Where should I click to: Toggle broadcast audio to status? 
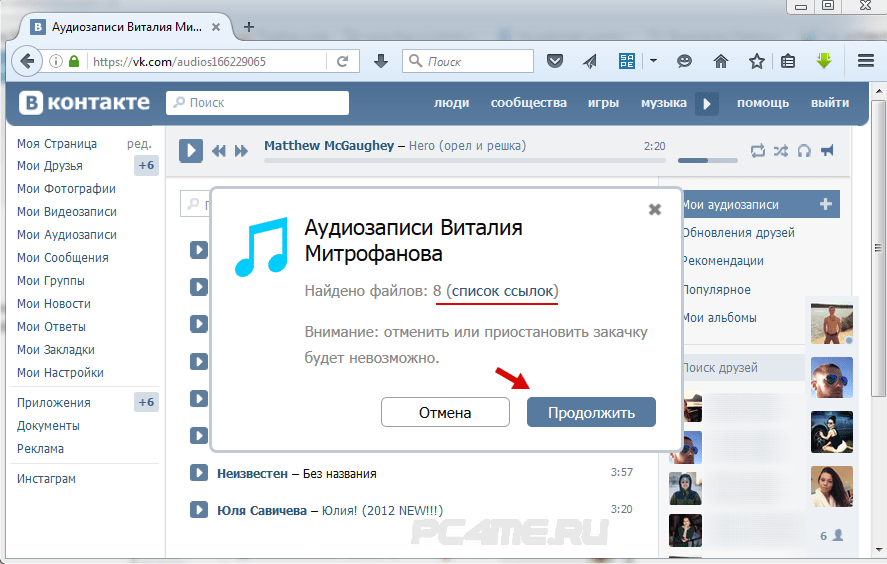pos(827,151)
